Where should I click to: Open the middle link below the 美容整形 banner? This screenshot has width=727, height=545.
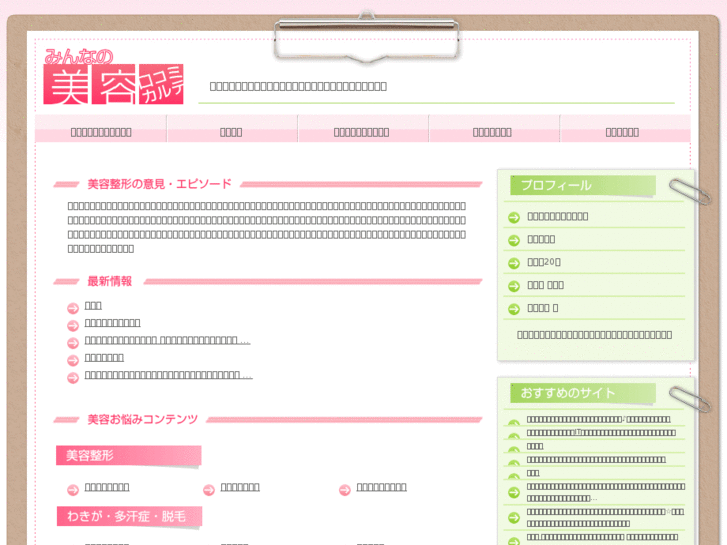[240, 487]
